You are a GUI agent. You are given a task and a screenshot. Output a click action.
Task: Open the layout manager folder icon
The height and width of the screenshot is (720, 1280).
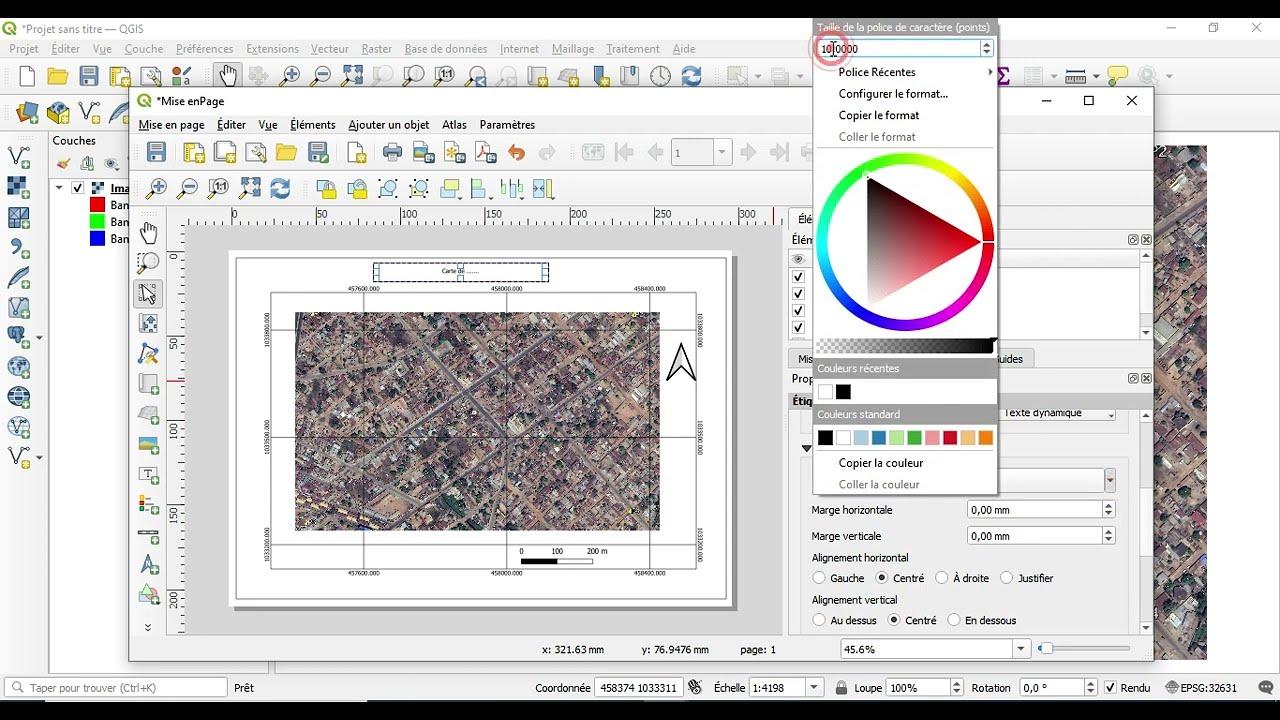point(287,153)
